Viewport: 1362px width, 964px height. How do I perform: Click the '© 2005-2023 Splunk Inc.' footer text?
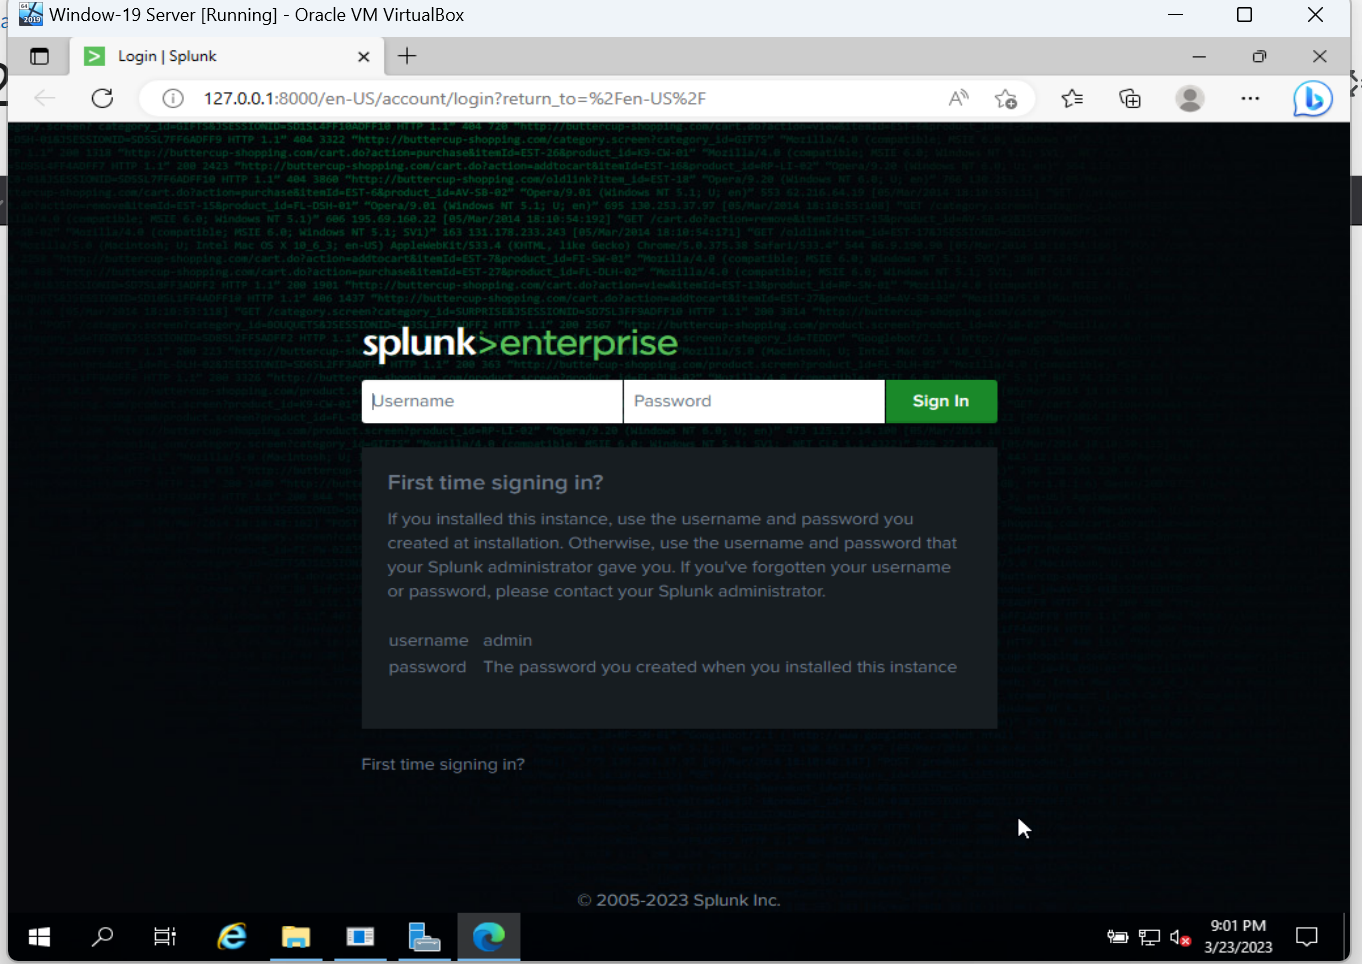[x=679, y=900]
